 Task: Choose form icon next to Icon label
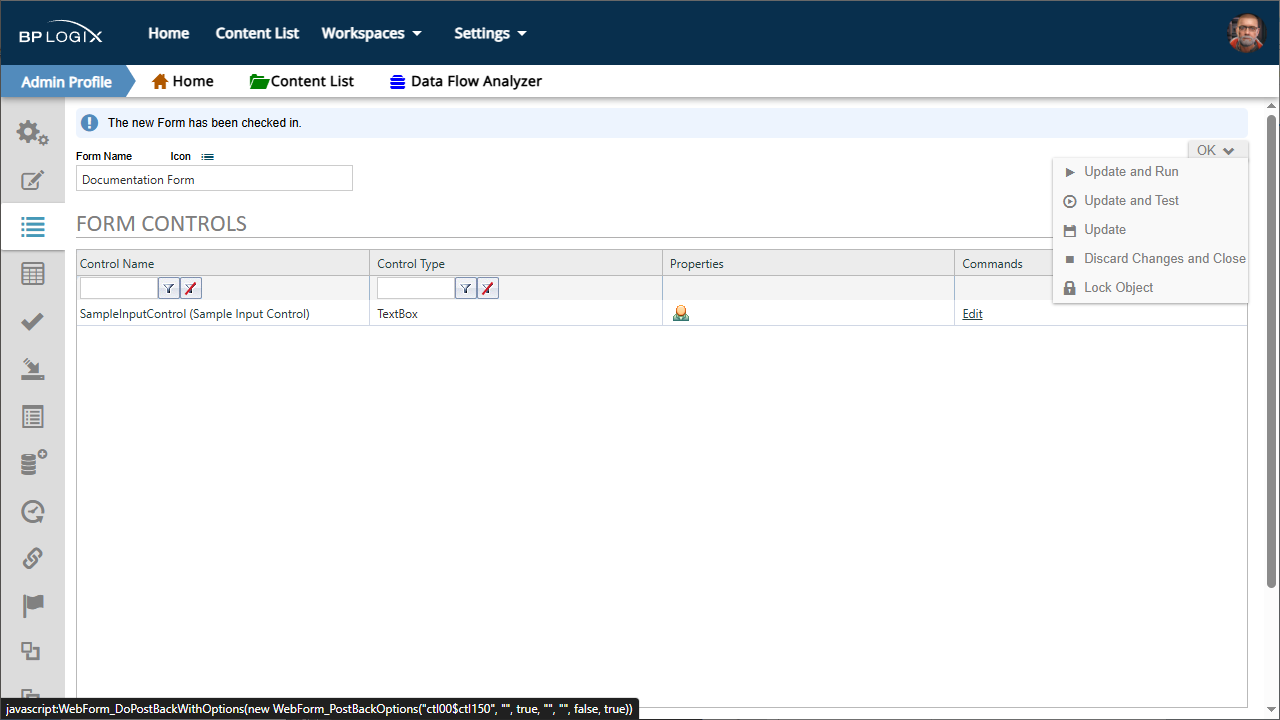[x=207, y=157]
